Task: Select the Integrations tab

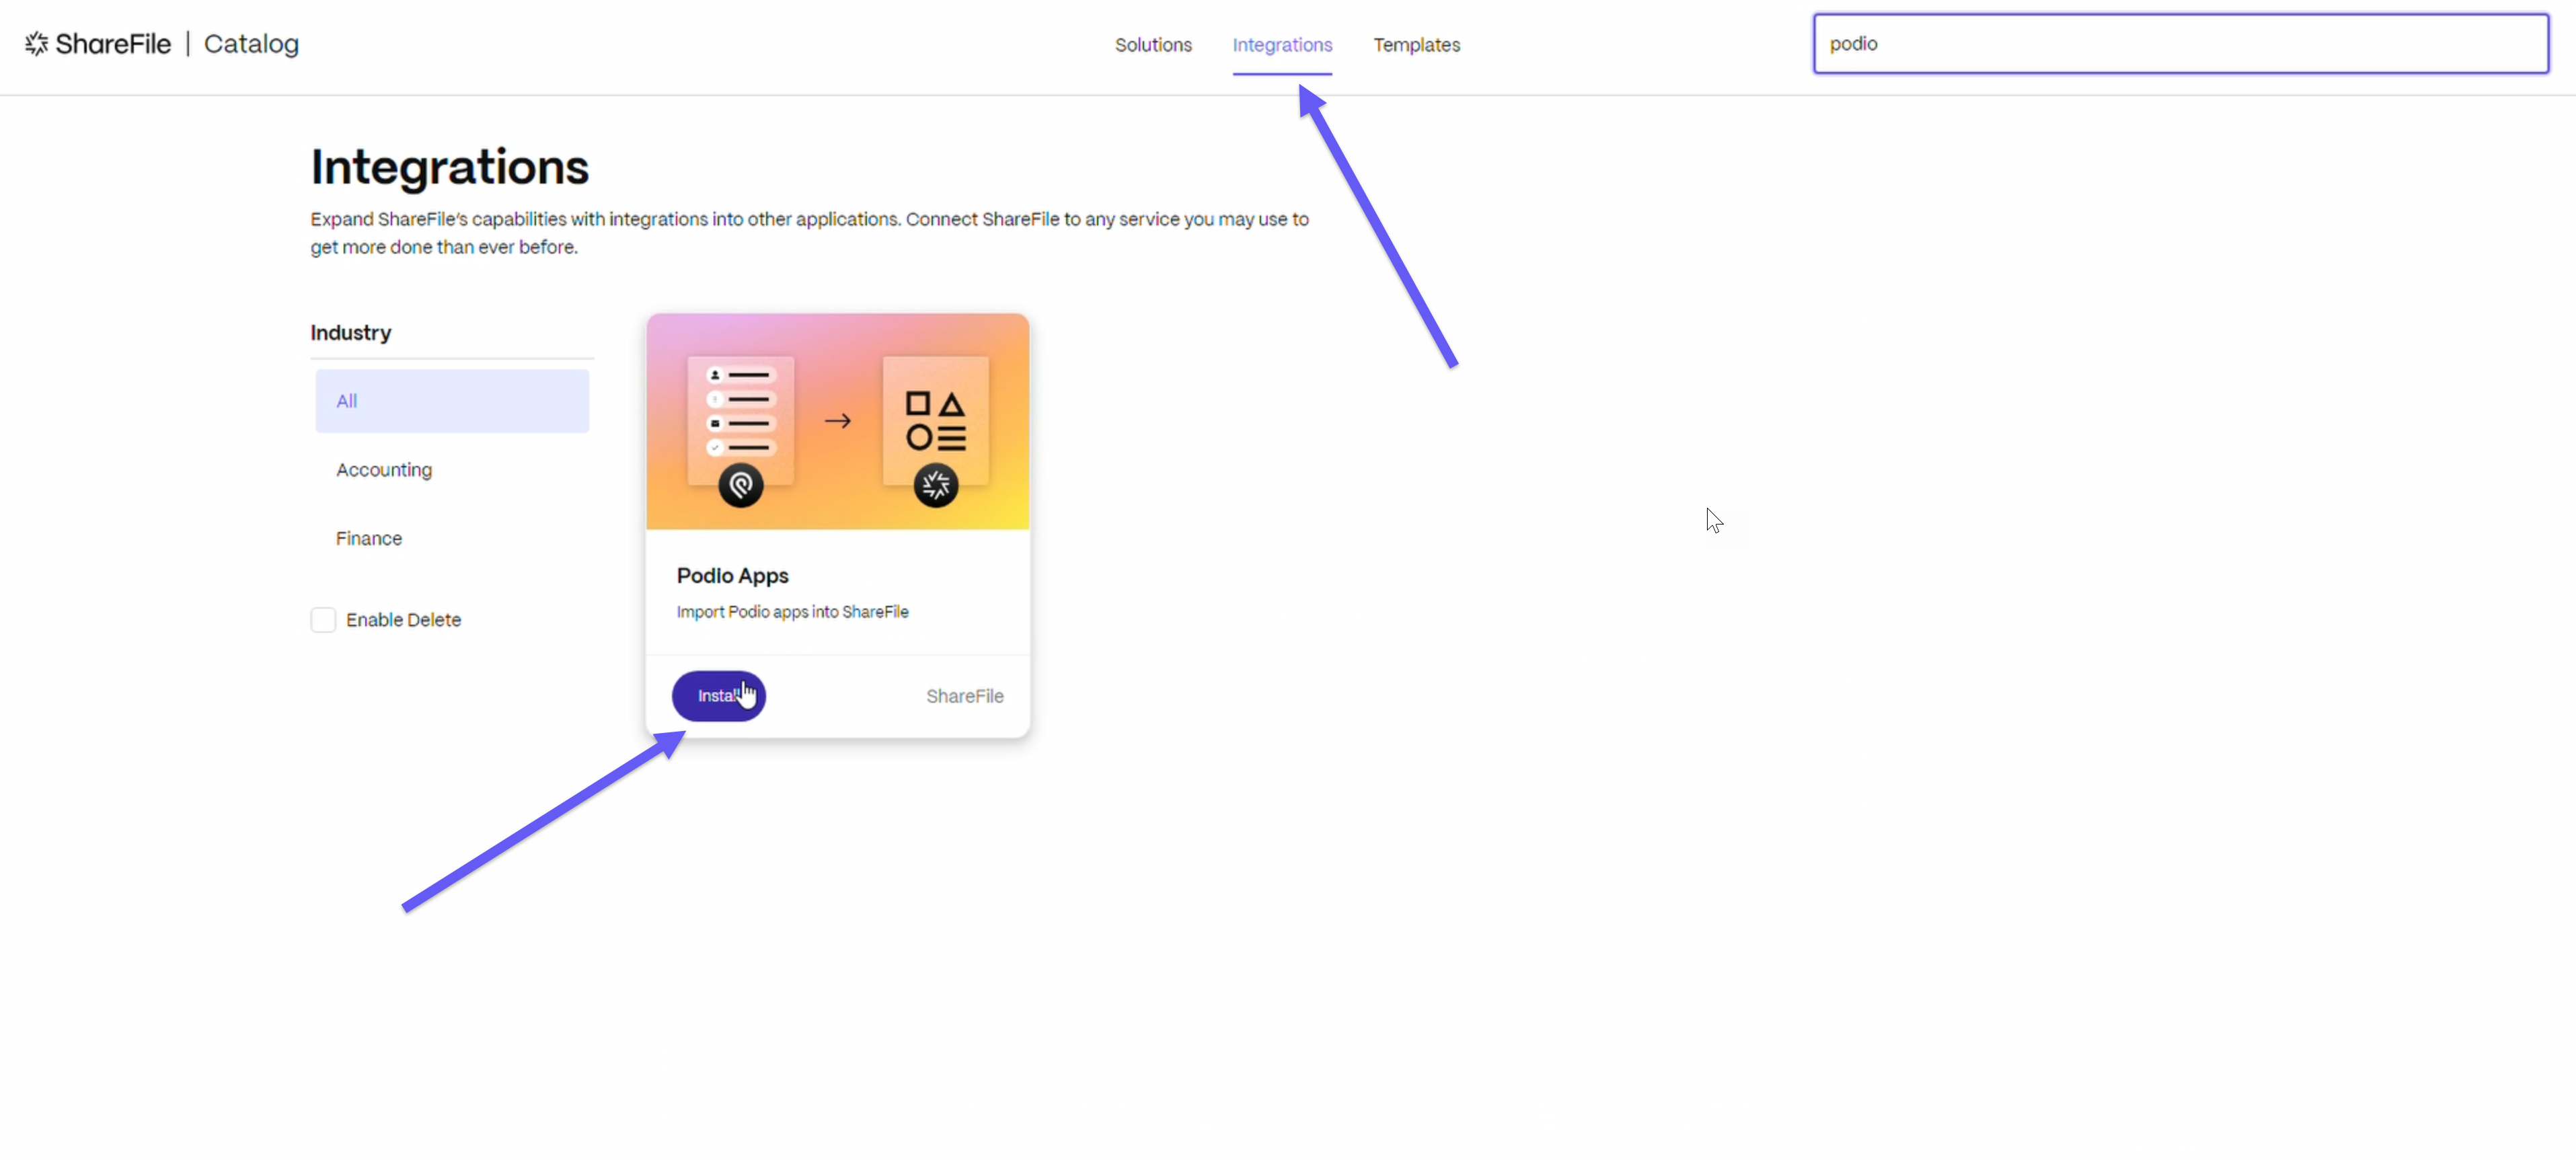Action: click(1282, 45)
